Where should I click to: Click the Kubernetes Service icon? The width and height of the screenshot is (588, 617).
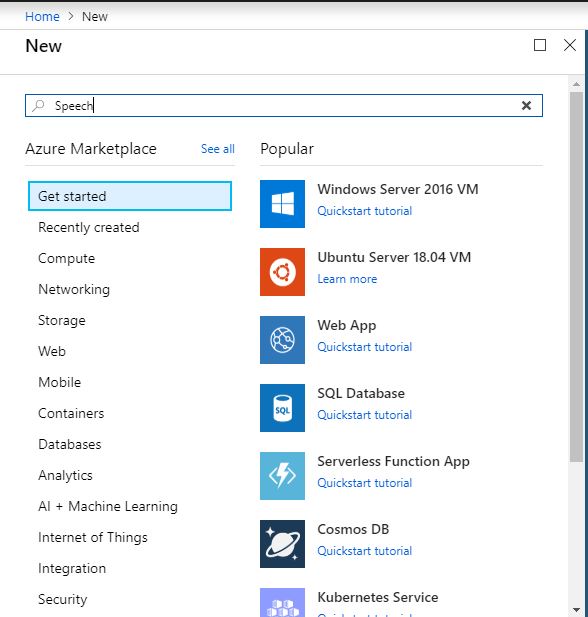(x=282, y=603)
